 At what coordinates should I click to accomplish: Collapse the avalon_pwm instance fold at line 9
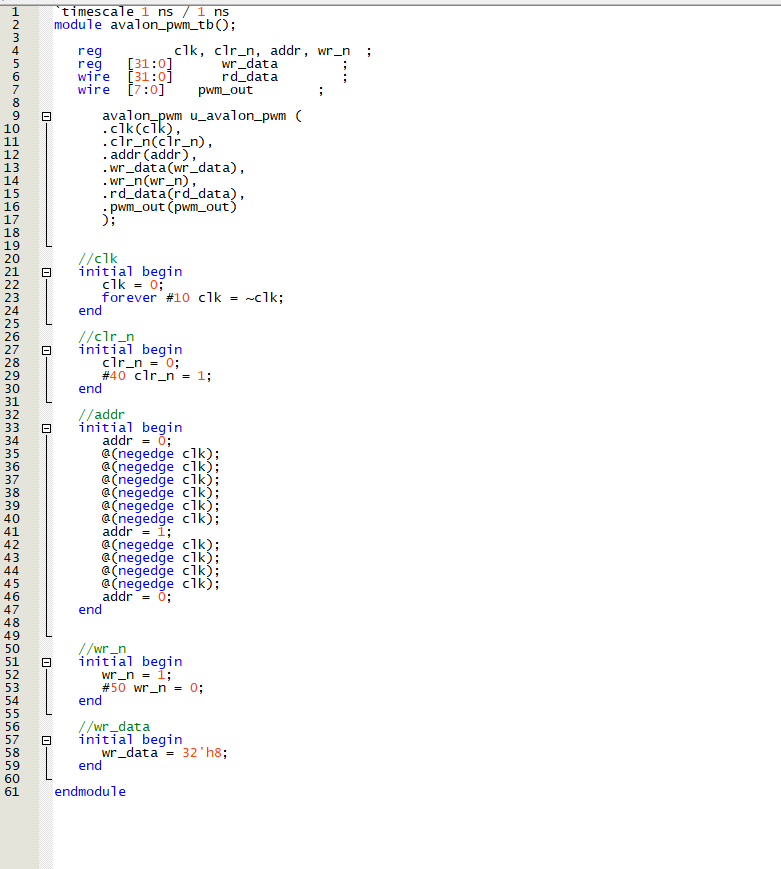pyautogui.click(x=47, y=116)
